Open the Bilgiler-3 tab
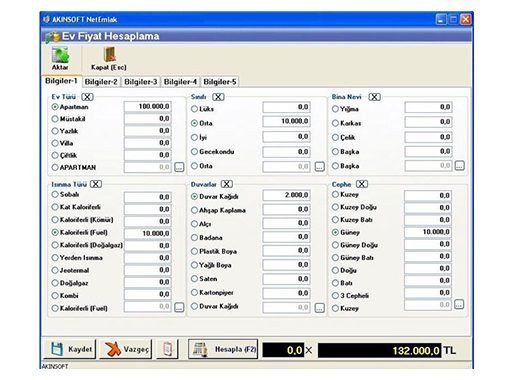Viewport: 510px width, 380px height. [x=140, y=82]
